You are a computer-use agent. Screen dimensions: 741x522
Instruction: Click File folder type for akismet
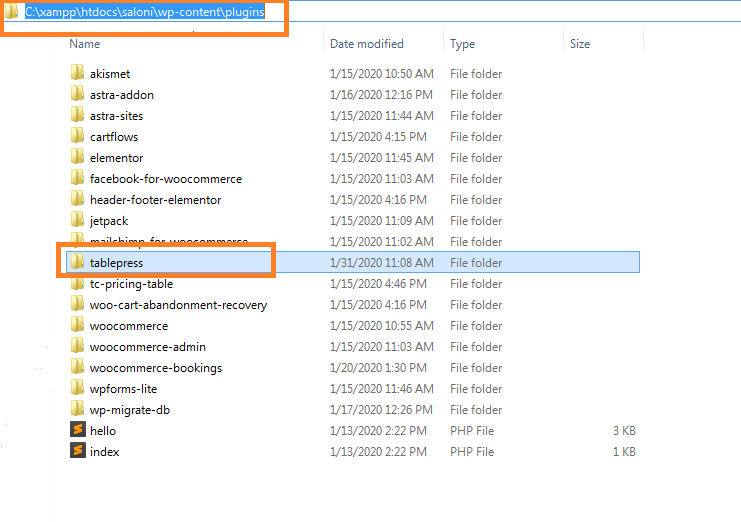tap(476, 74)
